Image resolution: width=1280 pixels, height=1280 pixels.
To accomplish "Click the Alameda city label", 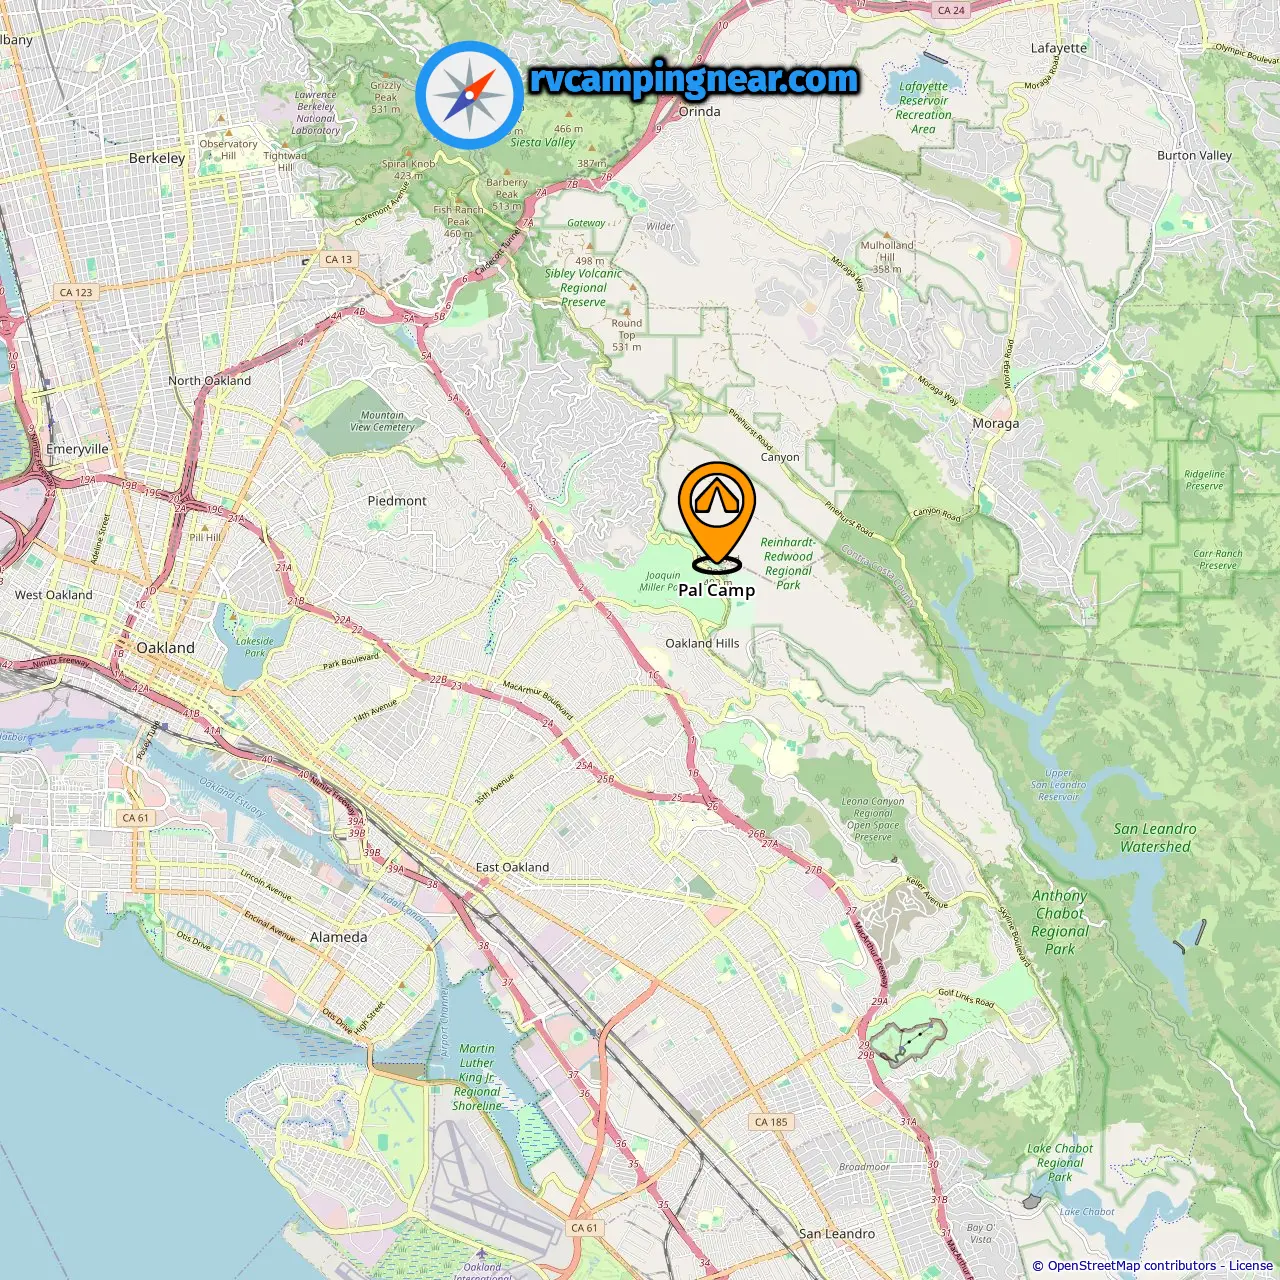I will tap(339, 938).
